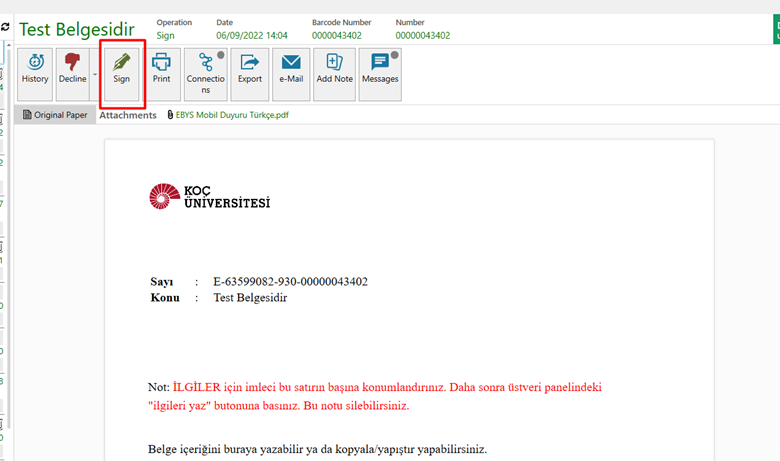
Task: Switch to the Original Paper tab
Action: coord(55,115)
